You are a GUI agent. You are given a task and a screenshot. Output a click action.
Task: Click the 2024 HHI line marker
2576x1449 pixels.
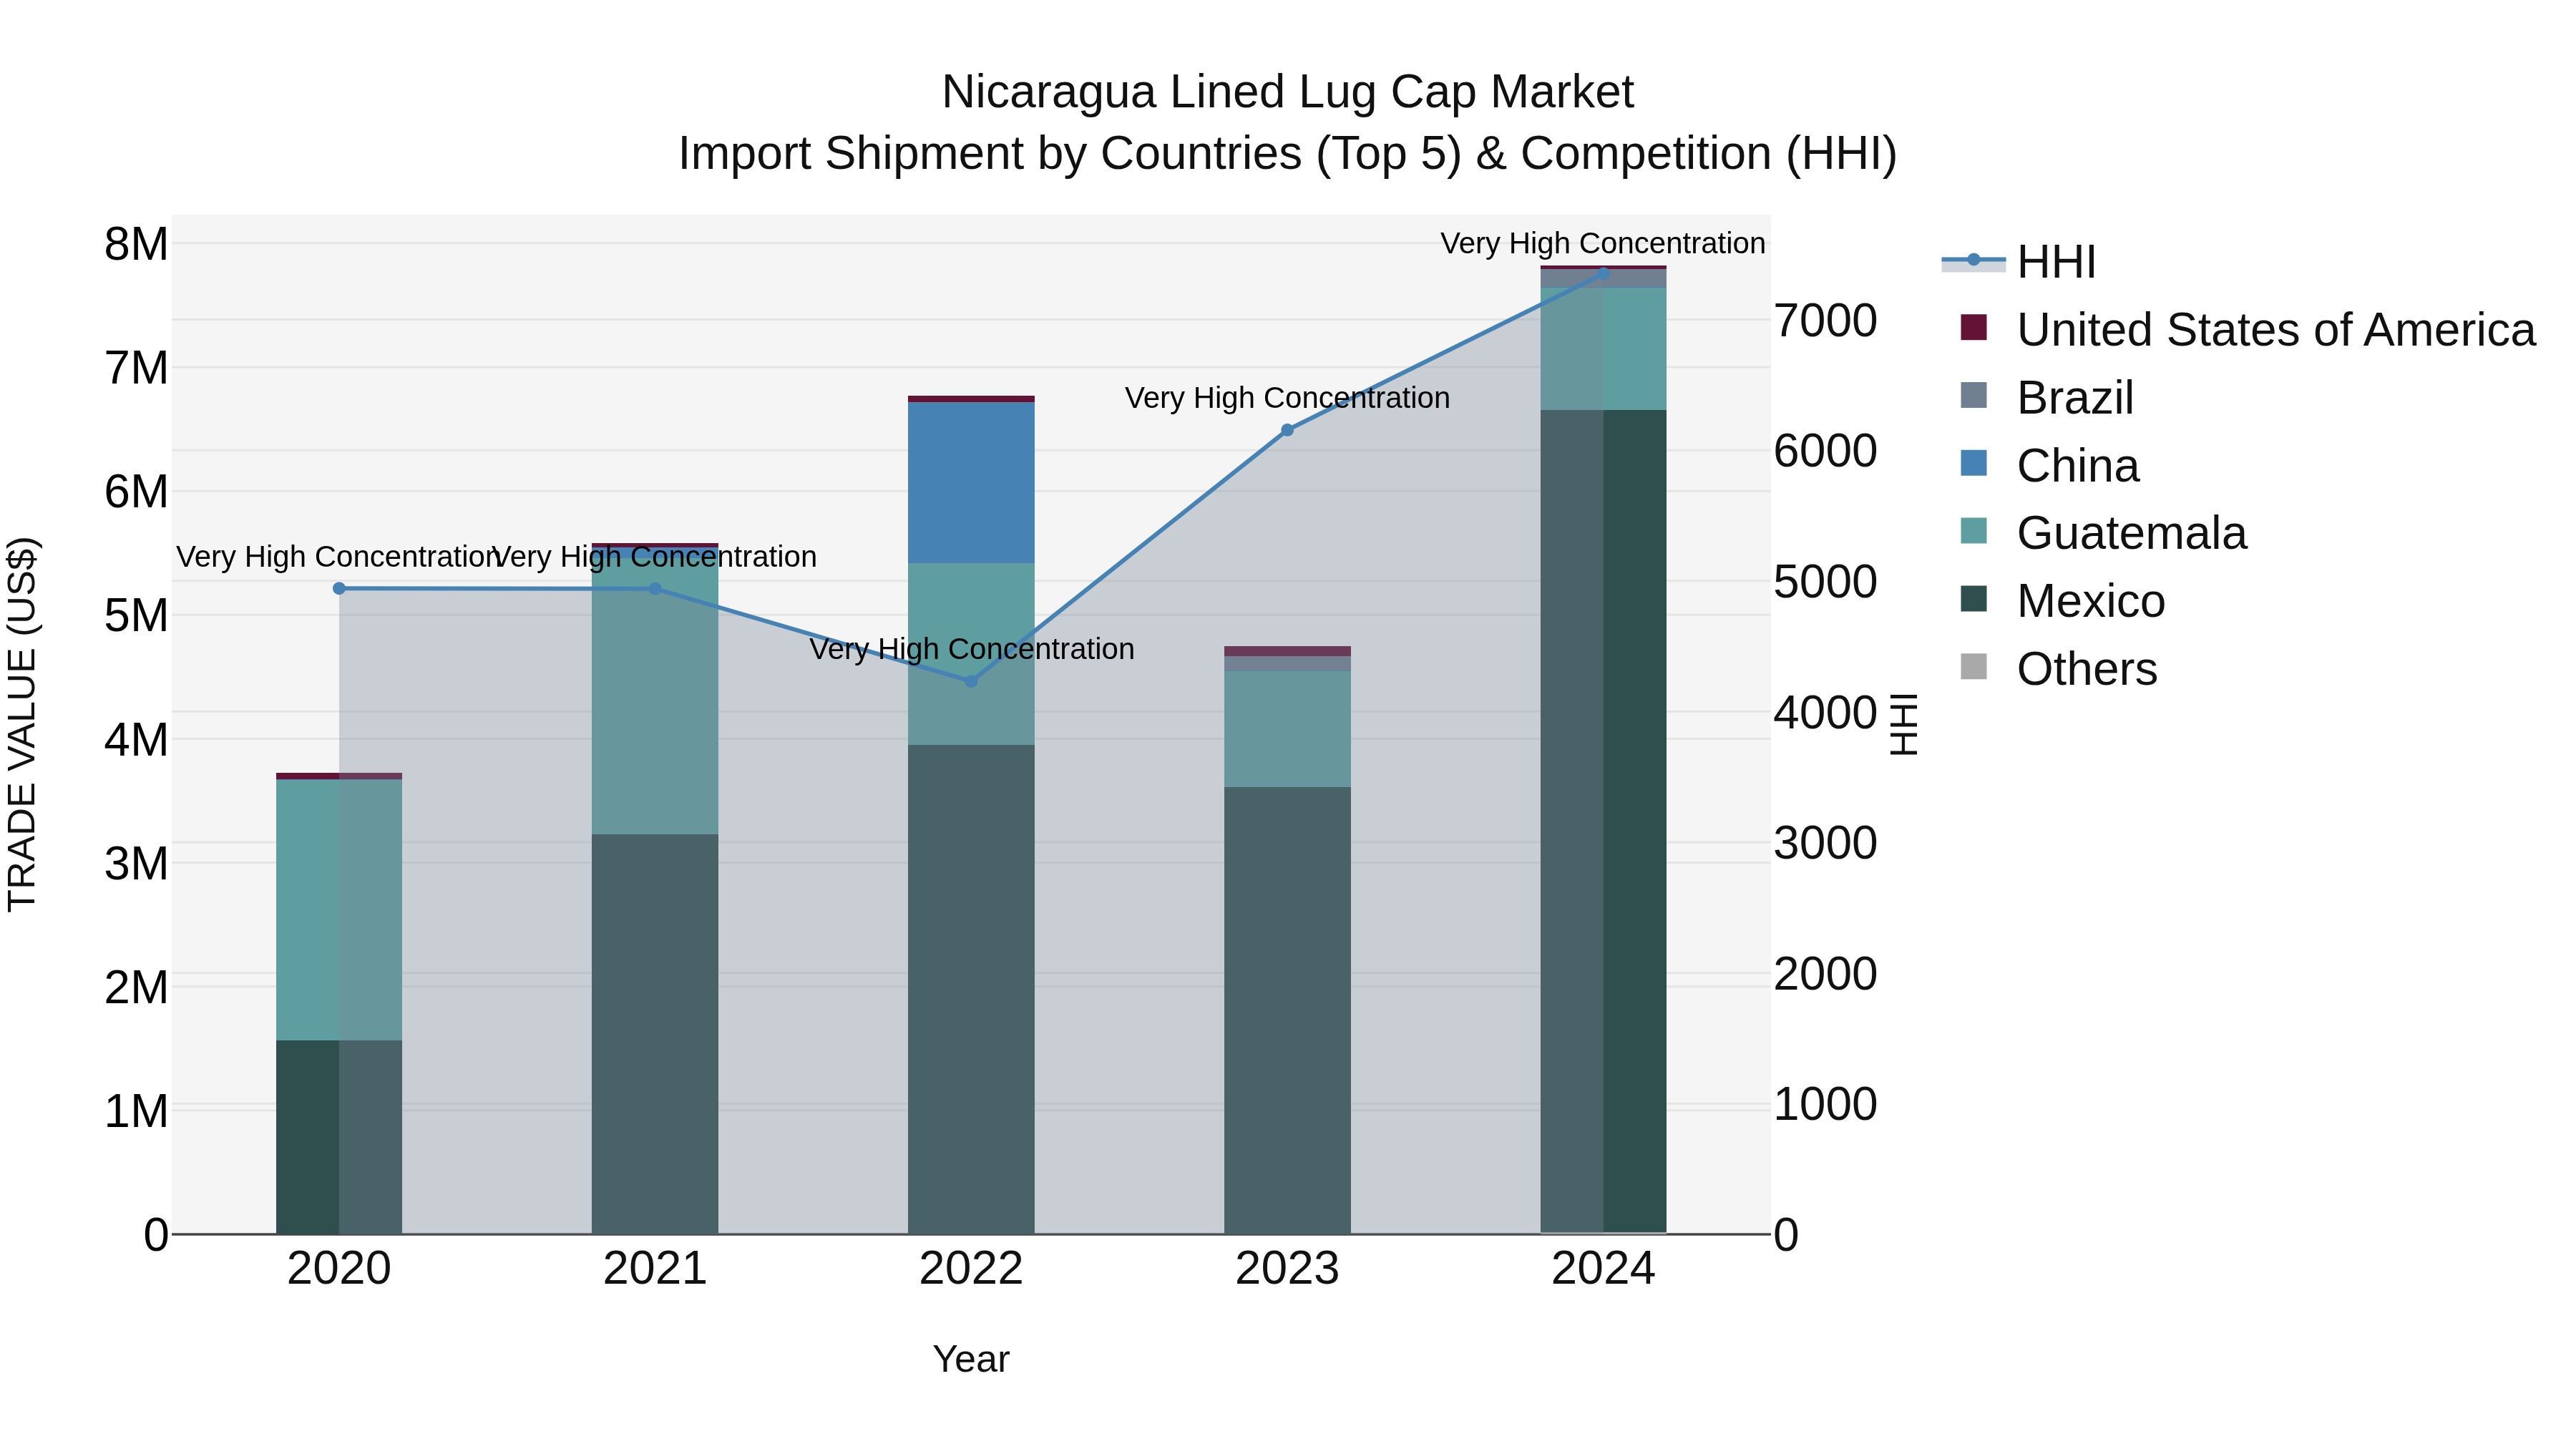(x=1603, y=272)
